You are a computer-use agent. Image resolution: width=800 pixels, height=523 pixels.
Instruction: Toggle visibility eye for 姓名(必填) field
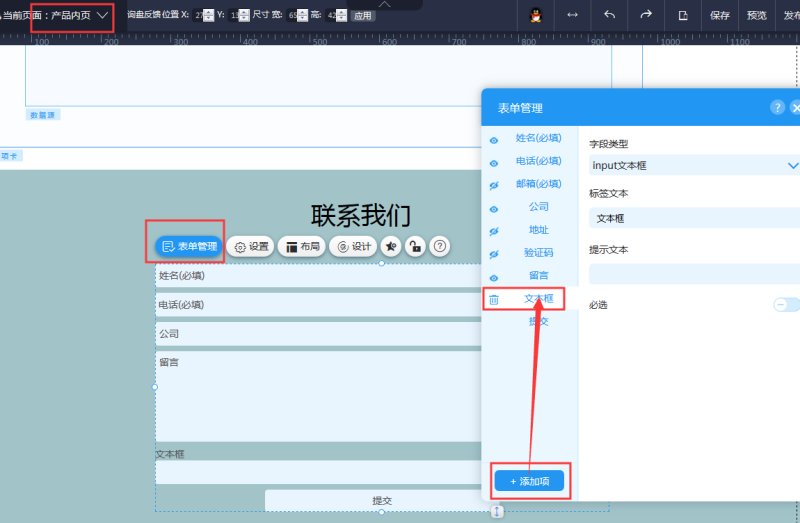[493, 140]
